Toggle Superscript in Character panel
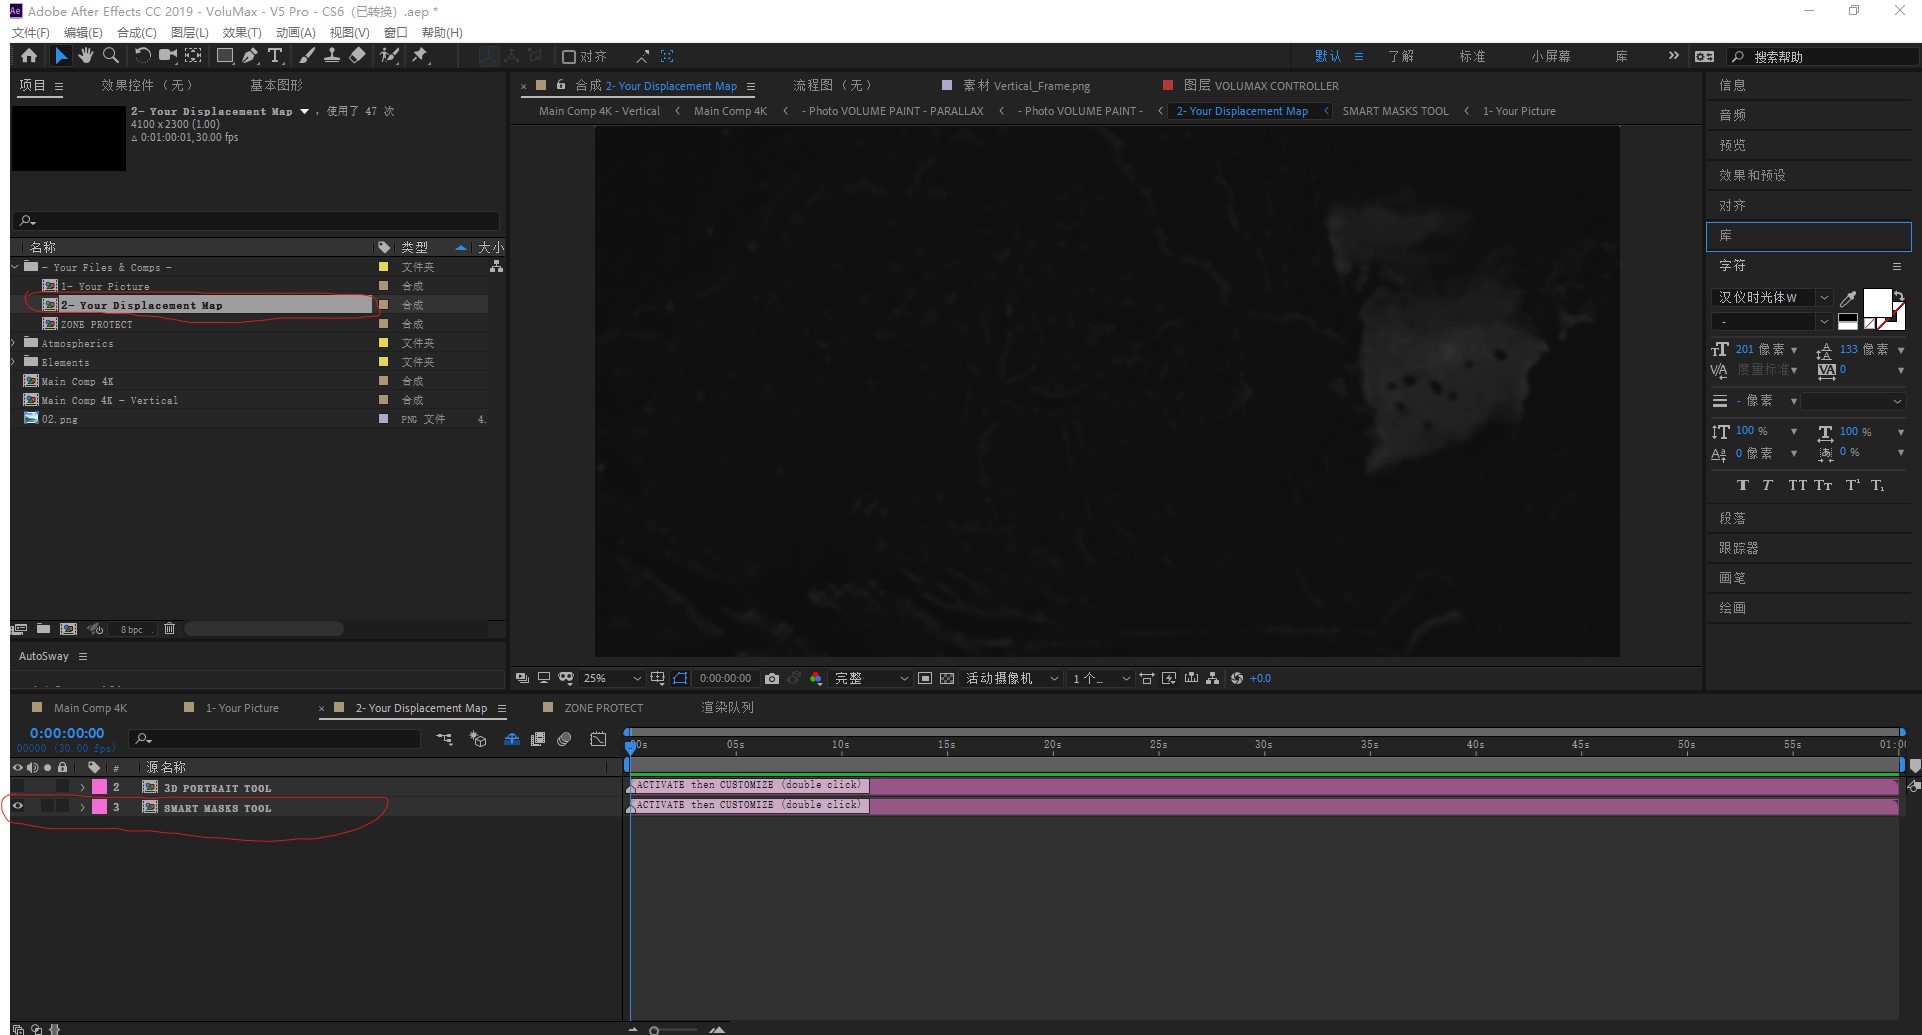Image resolution: width=1922 pixels, height=1035 pixels. [1852, 485]
